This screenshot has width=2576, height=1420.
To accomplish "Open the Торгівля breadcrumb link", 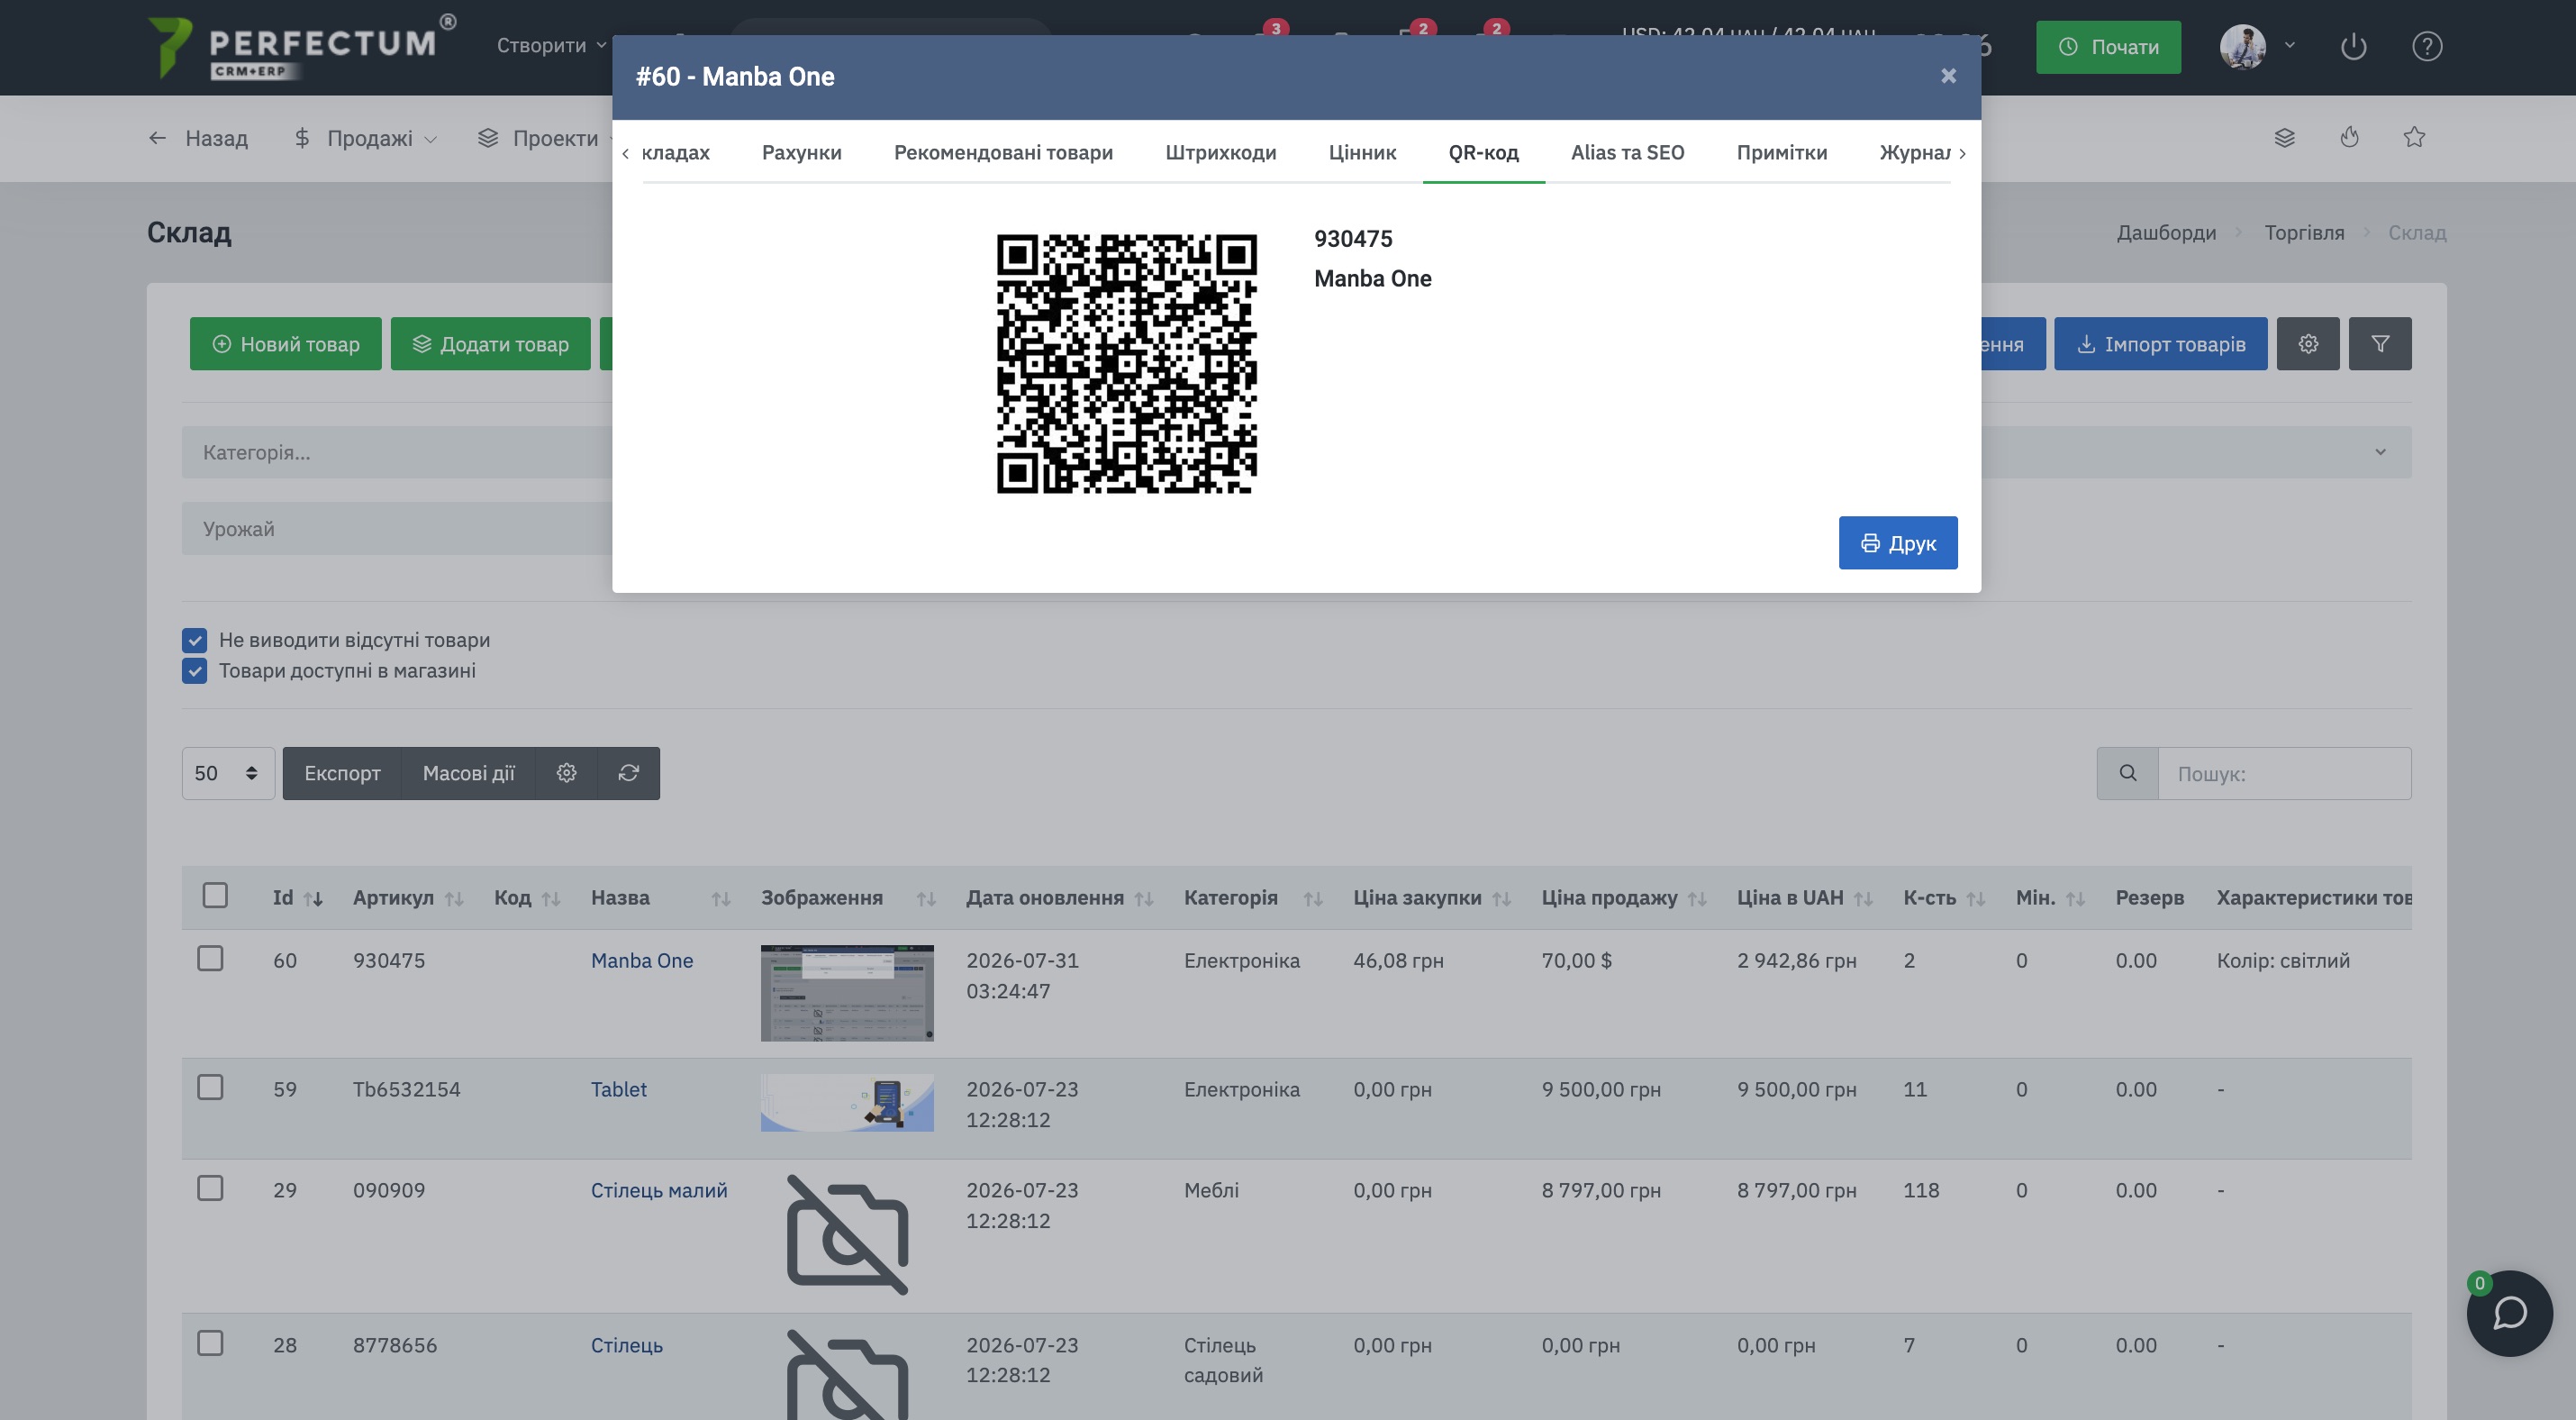I will point(2304,233).
